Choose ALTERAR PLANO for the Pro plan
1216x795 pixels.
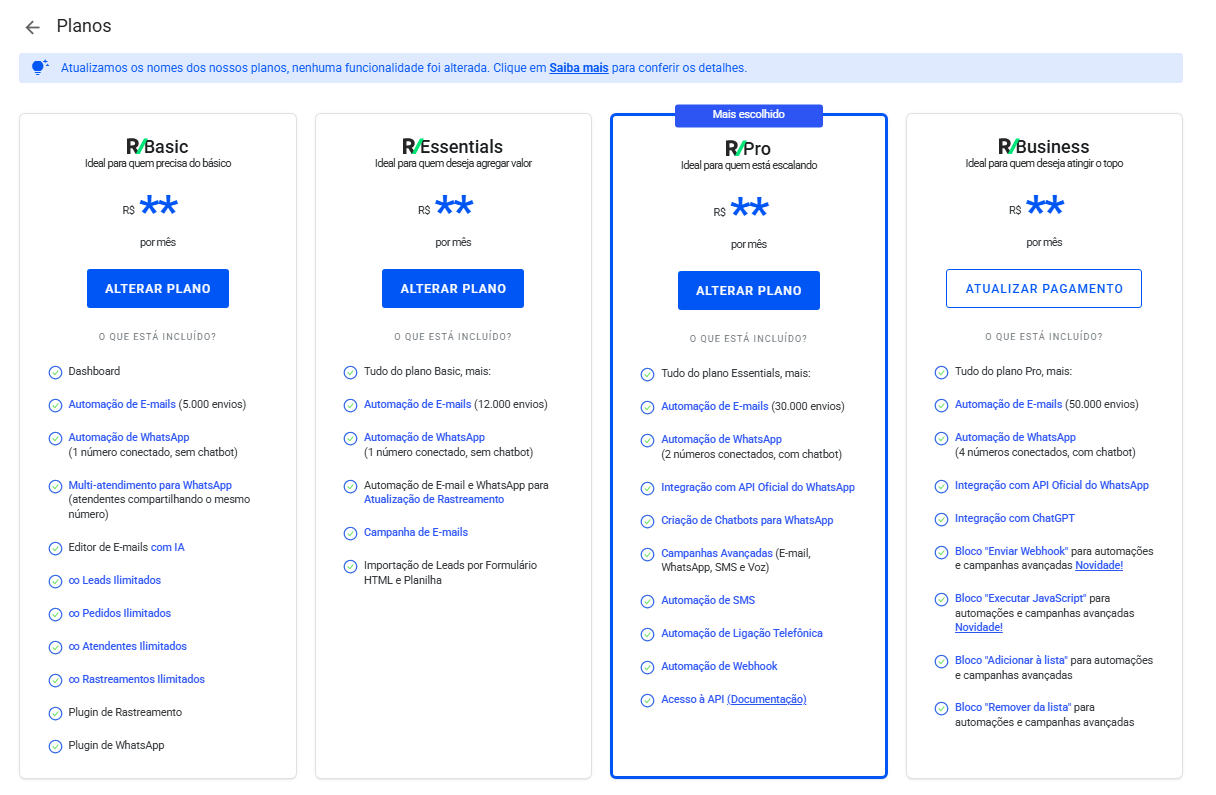[748, 291]
